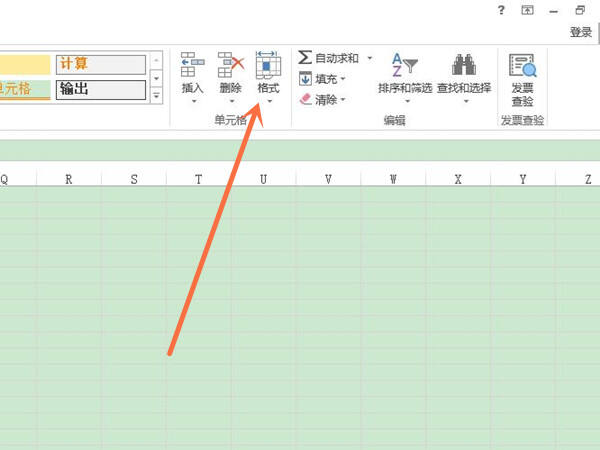600x450 pixels.
Task: Click the Fill down icon
Action: coord(305,78)
